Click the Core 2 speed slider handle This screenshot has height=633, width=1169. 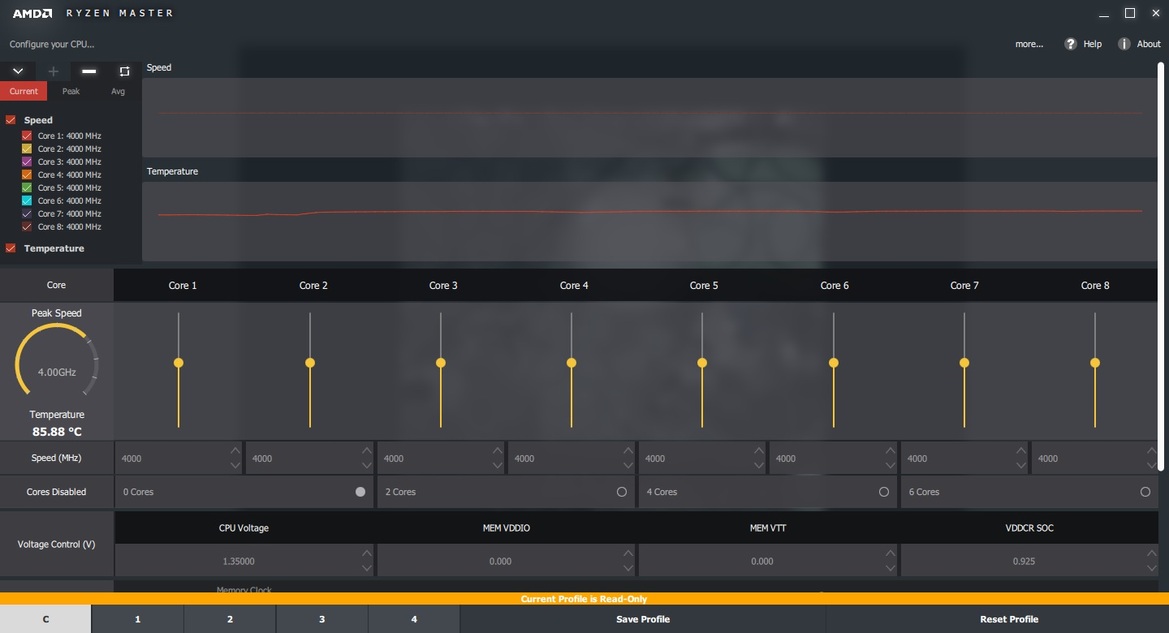(x=310, y=363)
